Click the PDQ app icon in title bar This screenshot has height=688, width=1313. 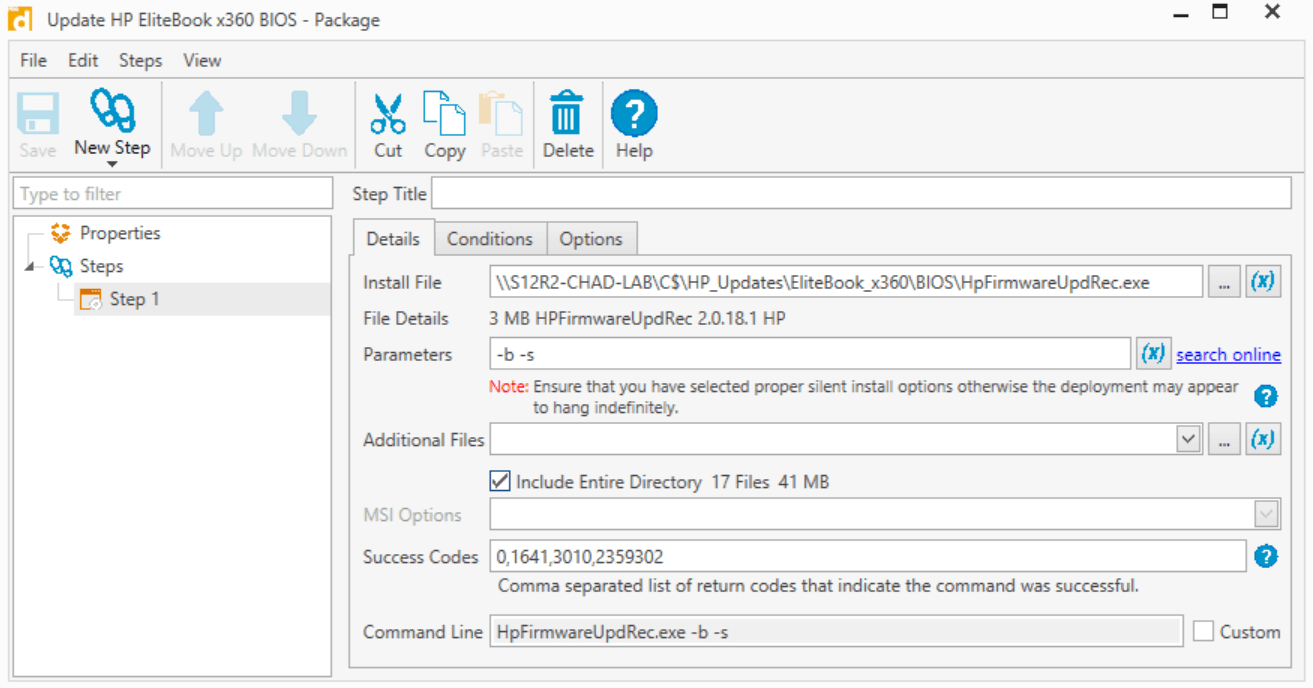pyautogui.click(x=20, y=19)
